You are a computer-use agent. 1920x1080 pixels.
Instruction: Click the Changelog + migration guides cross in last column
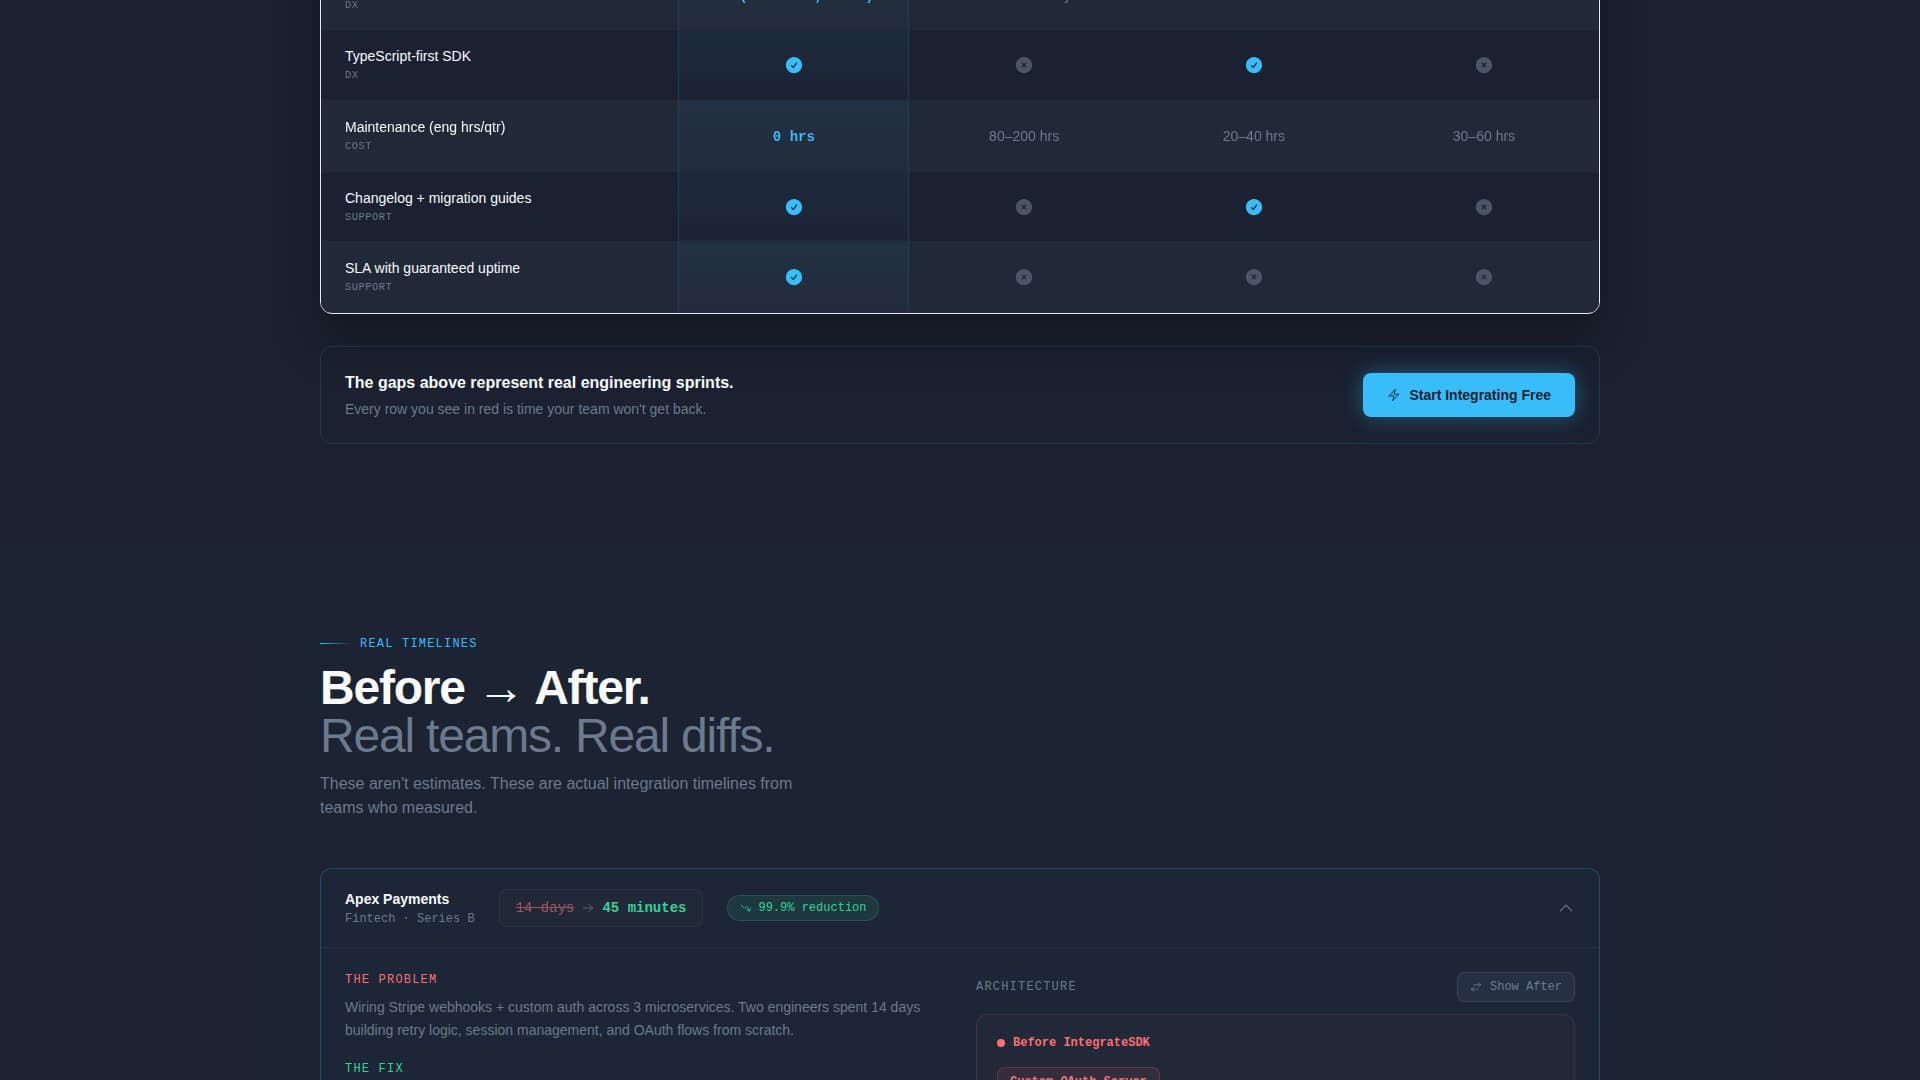tap(1484, 207)
